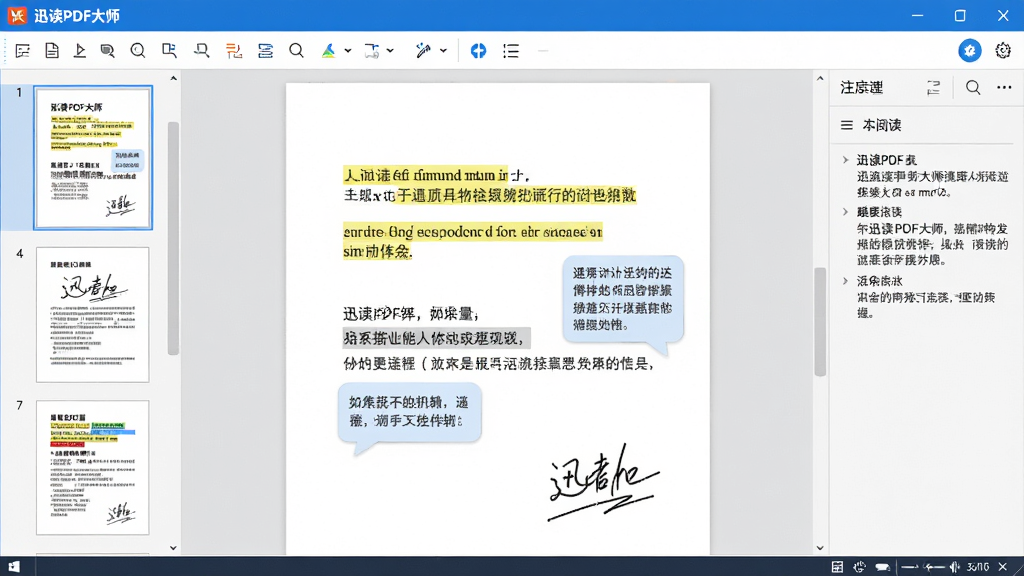Screen dimensions: 1024x576
Task: Click the round magnifier with C icon
Action: tap(138, 50)
